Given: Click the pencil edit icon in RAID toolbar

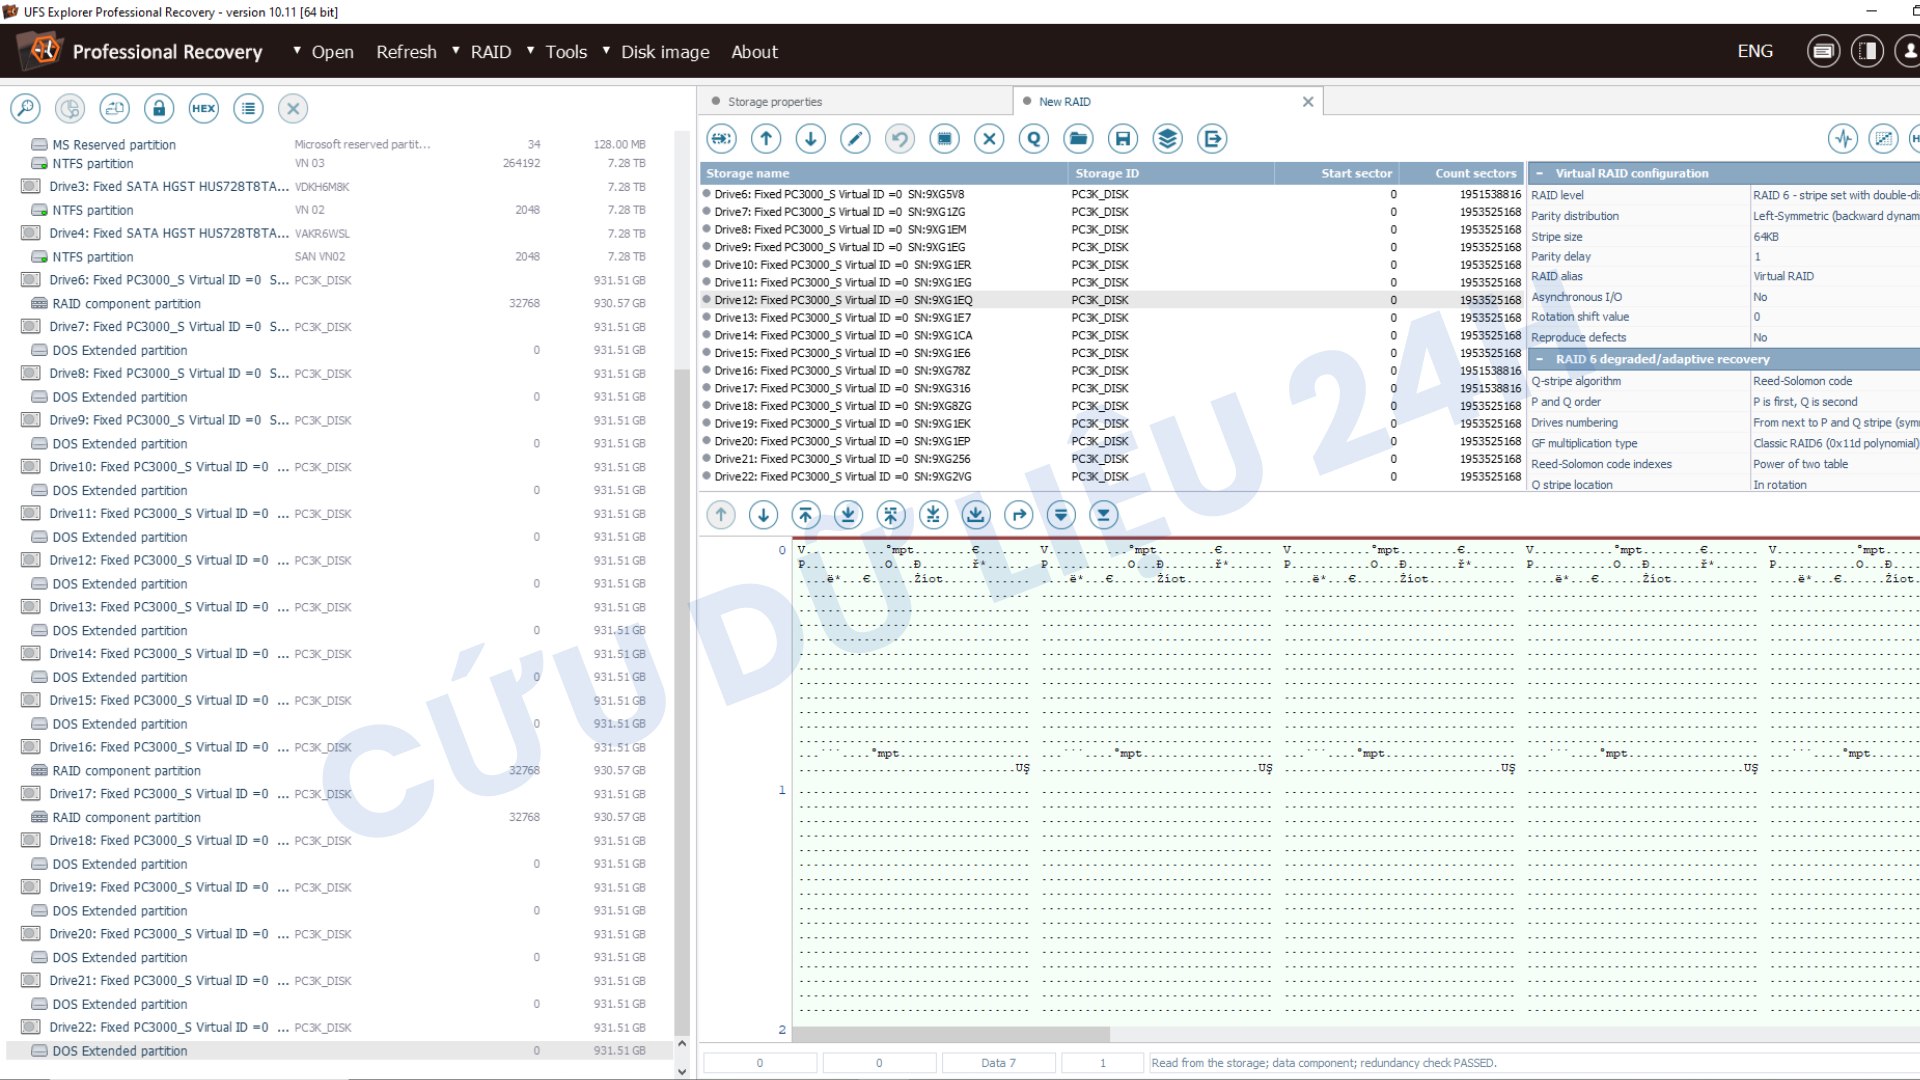Looking at the screenshot, I should pyautogui.click(x=855, y=139).
